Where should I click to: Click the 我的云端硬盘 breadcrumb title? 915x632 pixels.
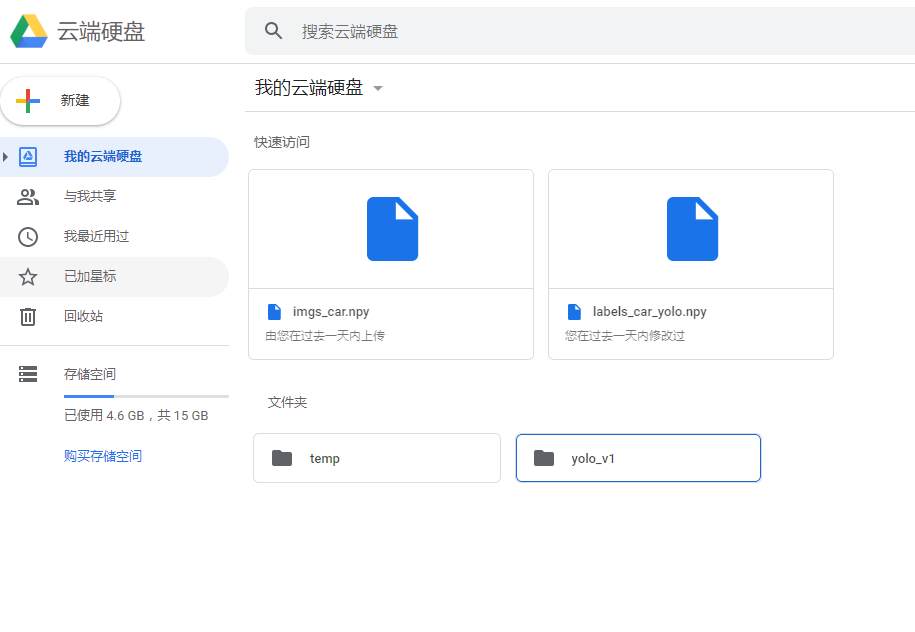pos(309,88)
